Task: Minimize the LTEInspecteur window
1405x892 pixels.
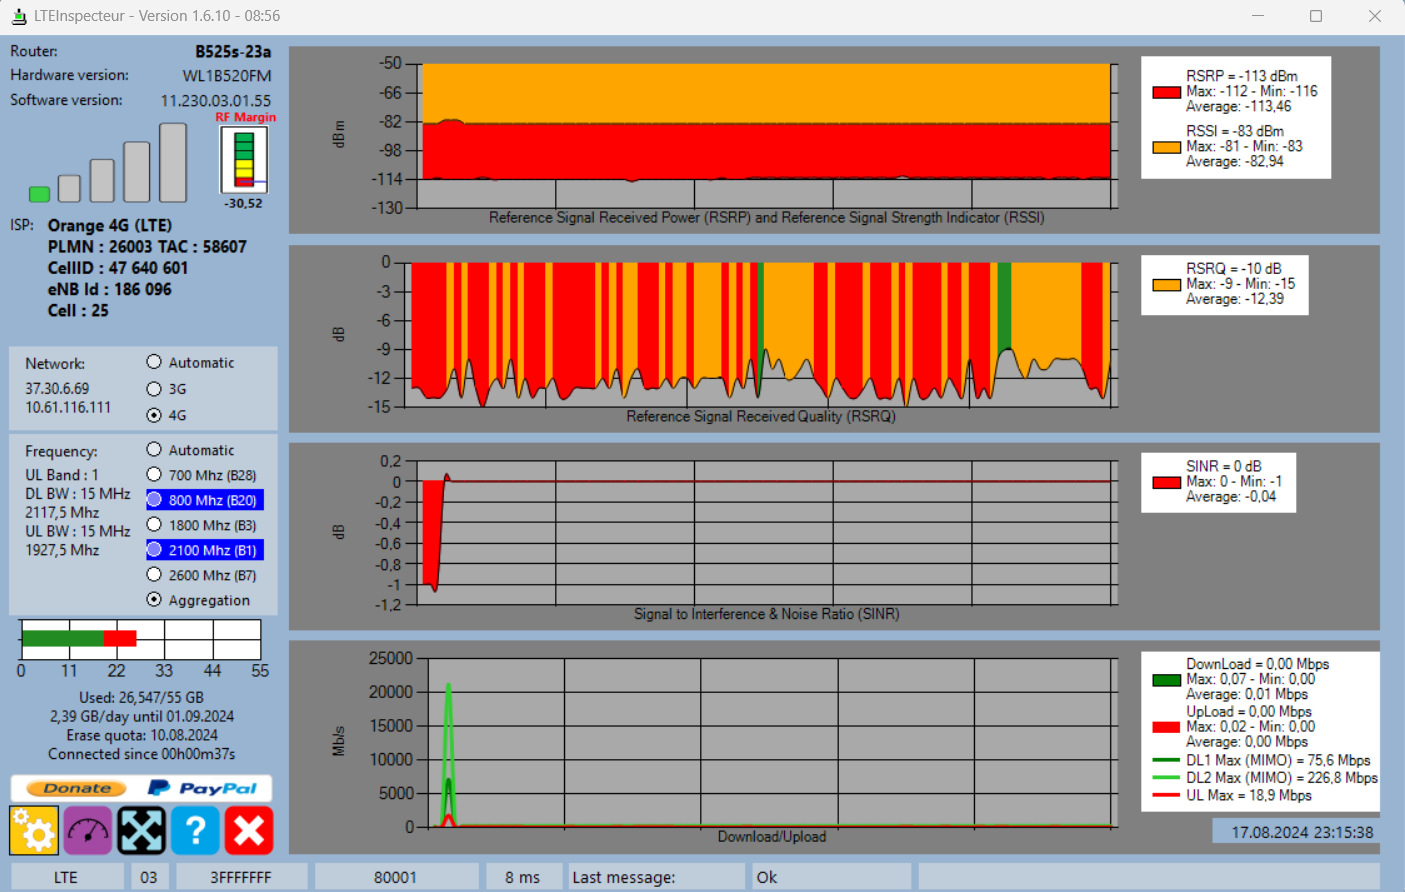Action: point(1258,16)
